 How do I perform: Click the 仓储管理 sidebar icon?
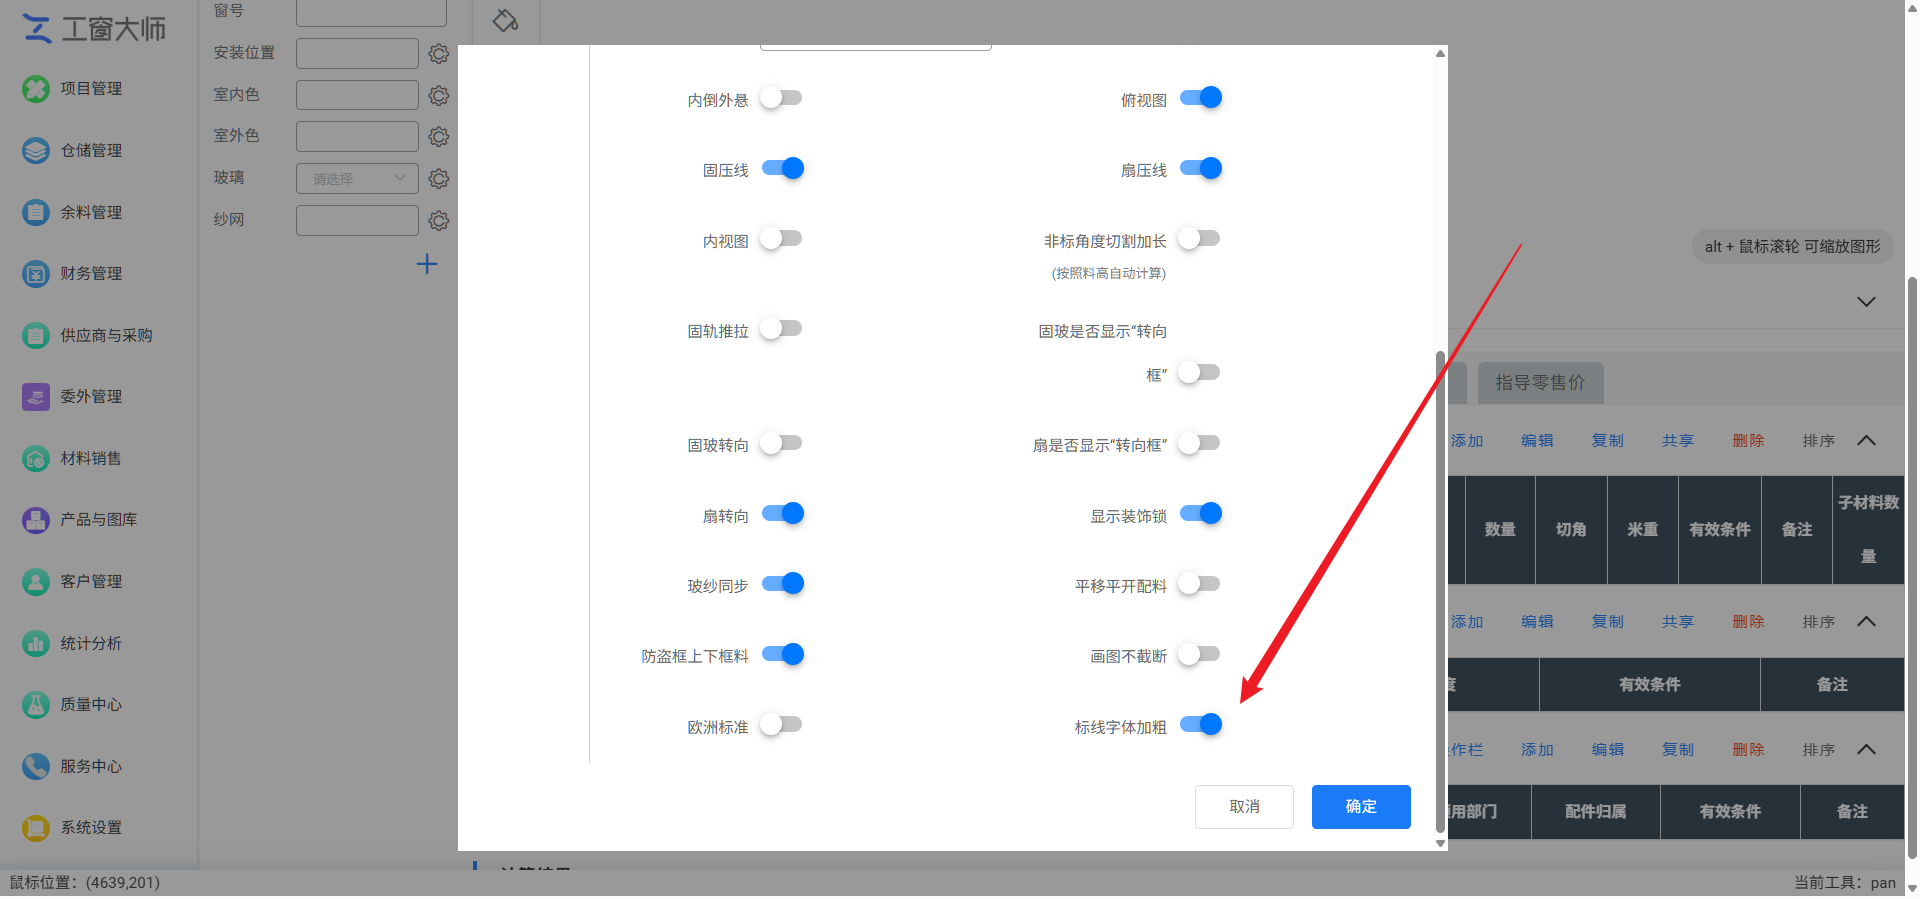pyautogui.click(x=36, y=151)
